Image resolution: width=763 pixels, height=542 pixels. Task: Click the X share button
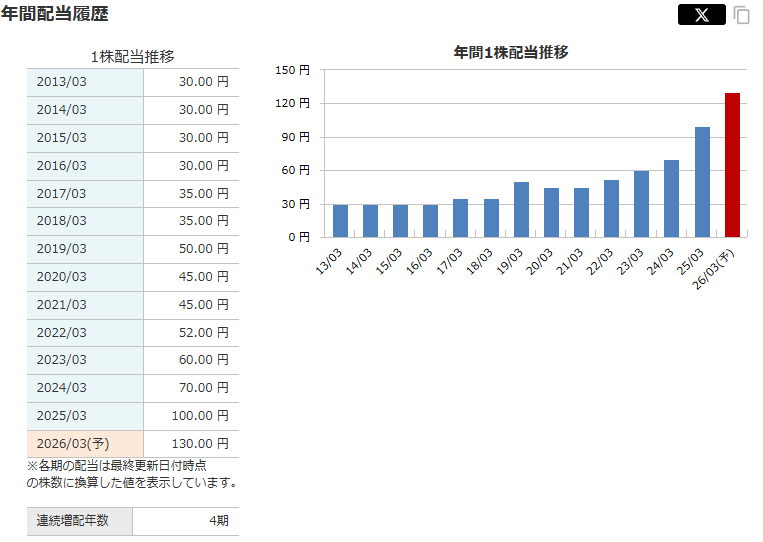(701, 15)
